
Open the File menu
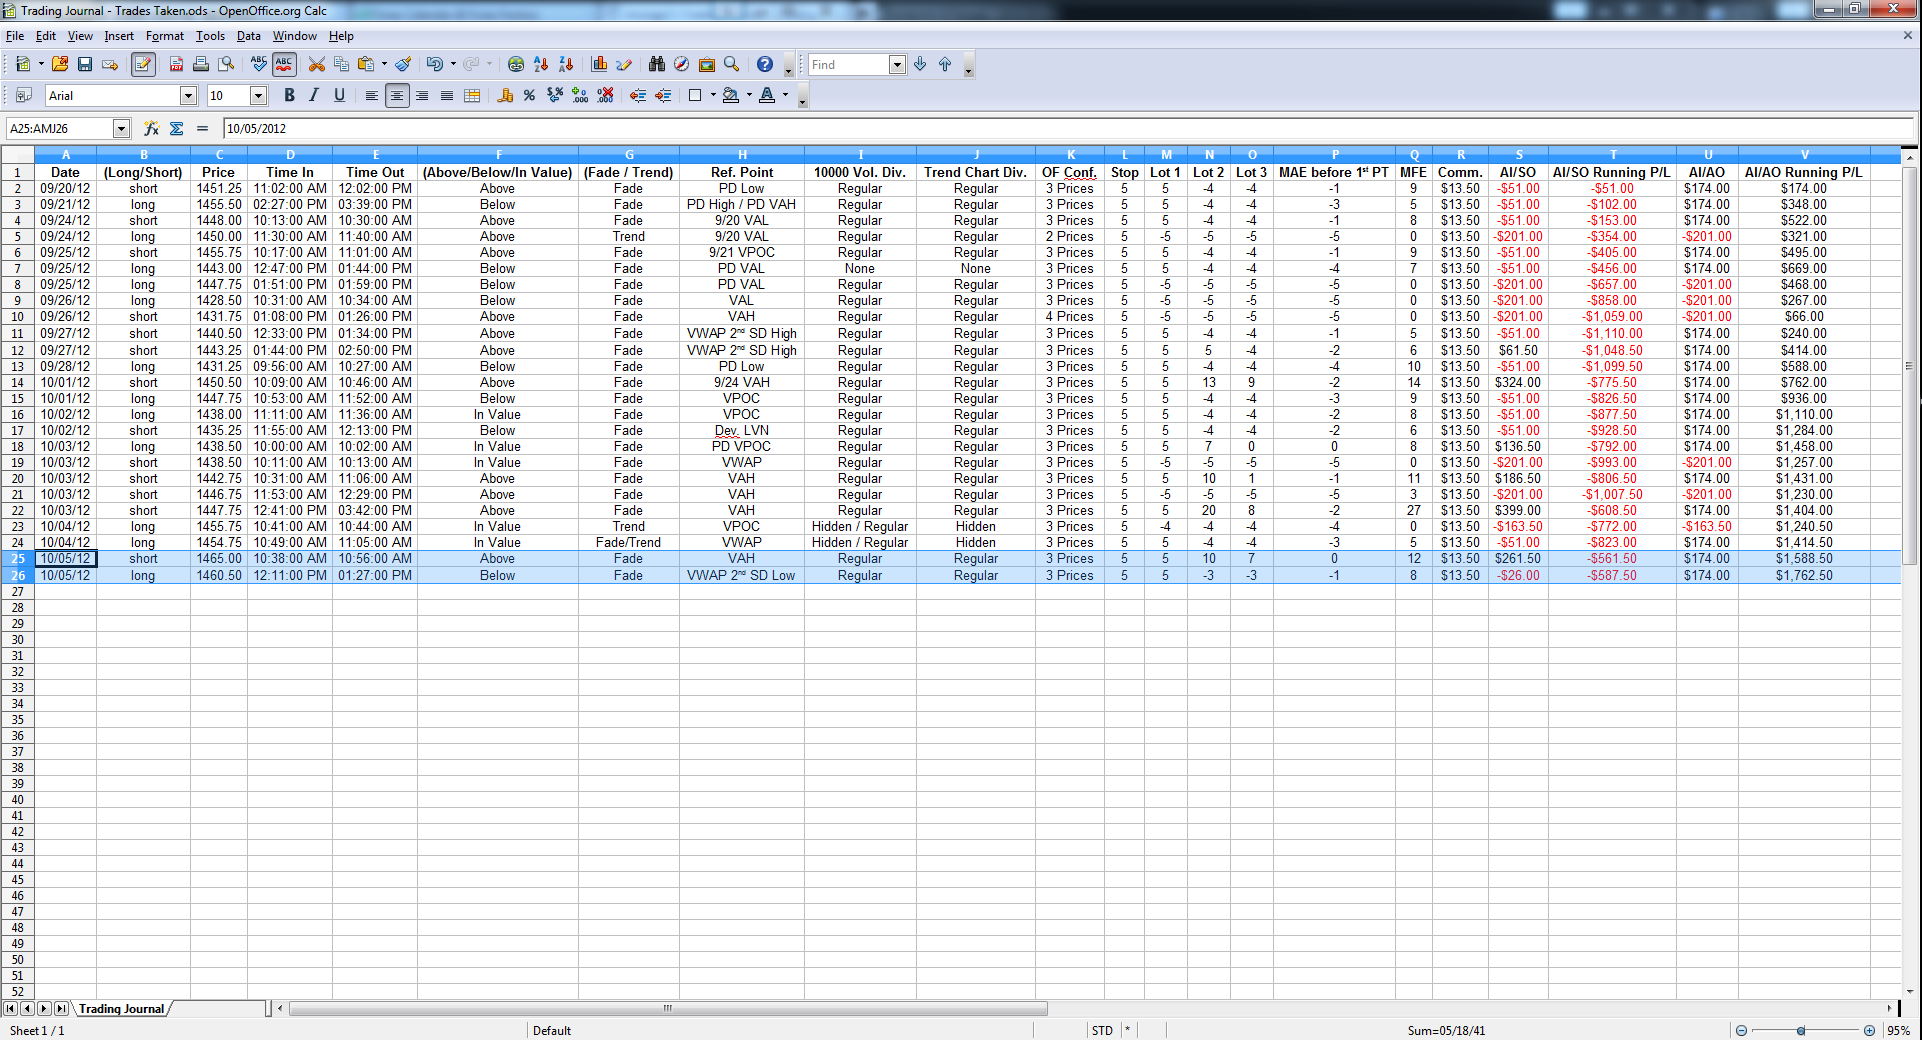pos(15,36)
